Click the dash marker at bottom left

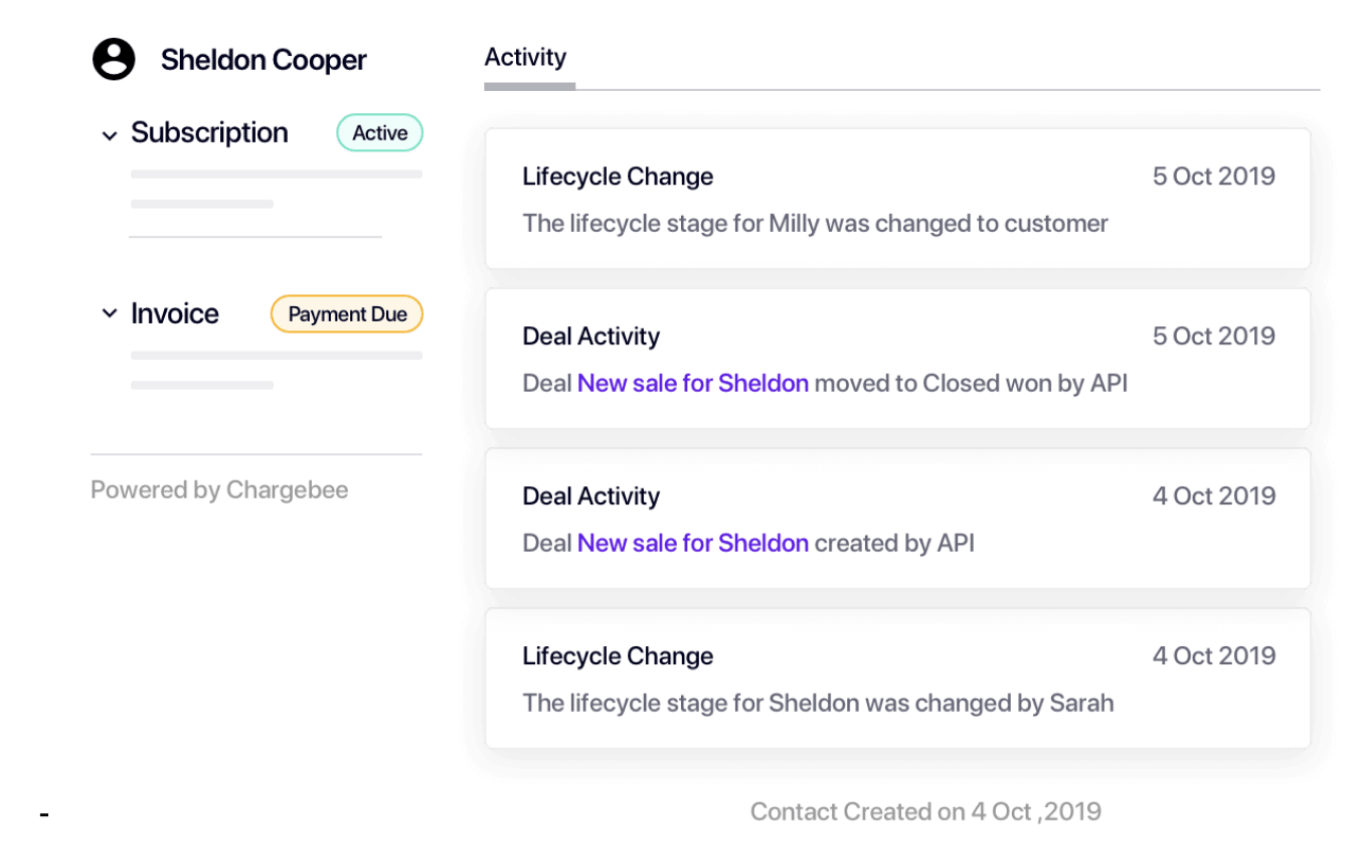point(44,815)
